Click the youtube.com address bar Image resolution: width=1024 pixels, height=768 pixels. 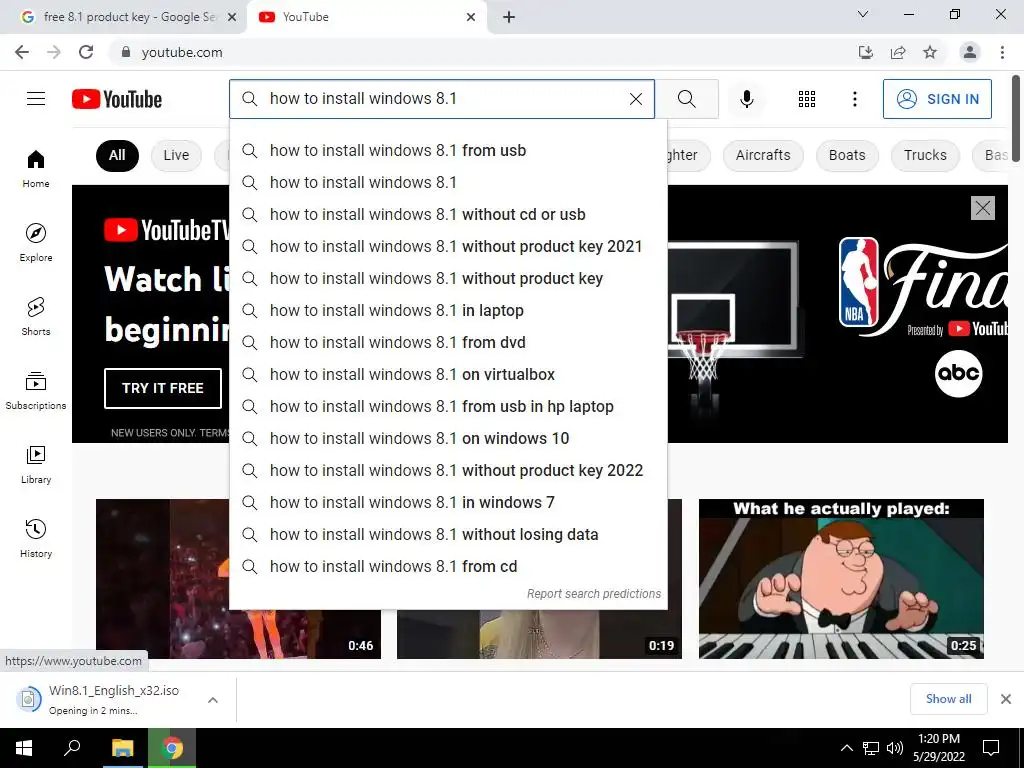(x=483, y=52)
